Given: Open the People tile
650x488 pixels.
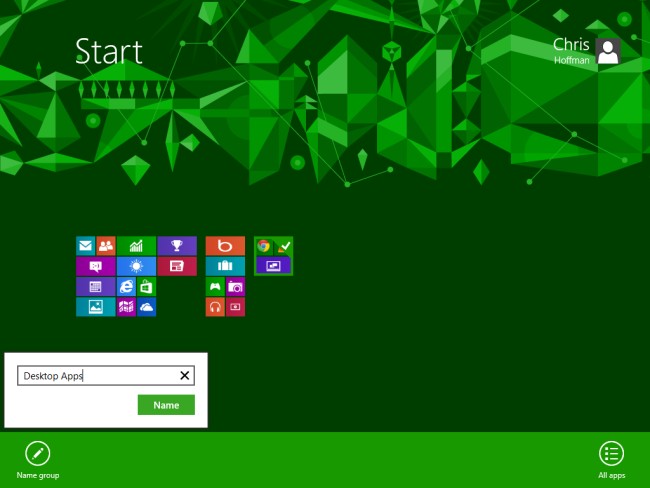Looking at the screenshot, I should (x=106, y=246).
